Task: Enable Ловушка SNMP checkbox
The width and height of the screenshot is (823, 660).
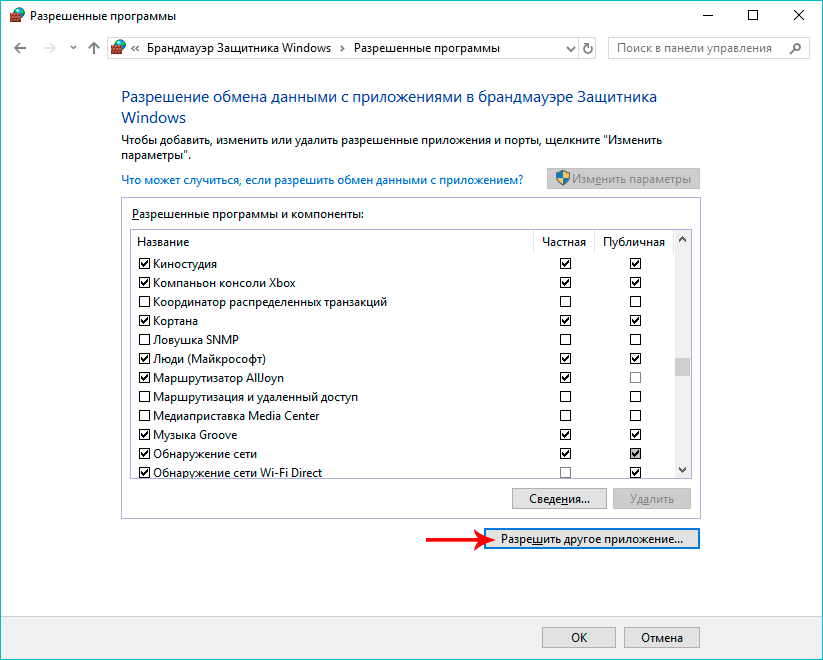Action: pyautogui.click(x=144, y=340)
